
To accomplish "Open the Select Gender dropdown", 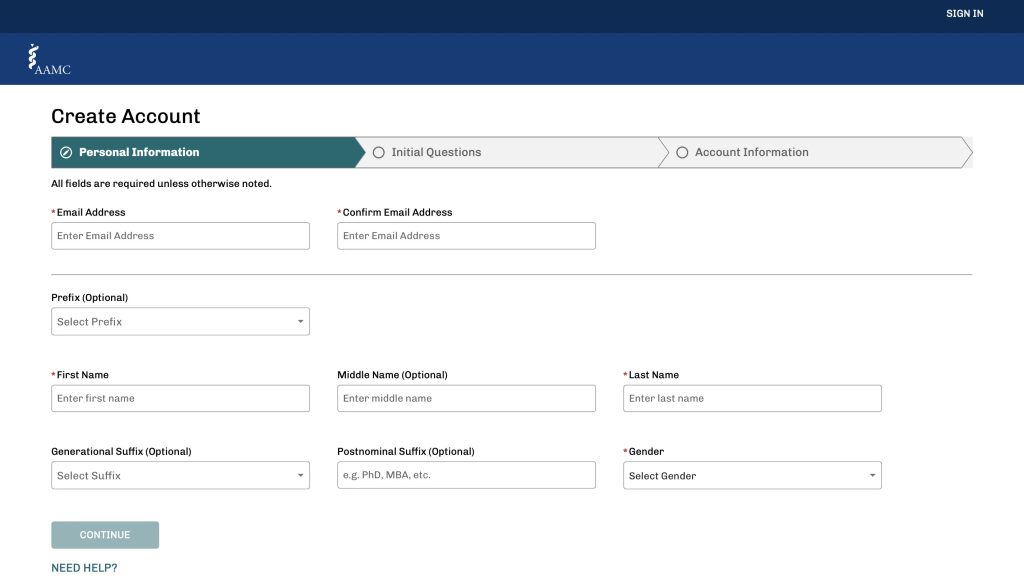I will coord(752,476).
